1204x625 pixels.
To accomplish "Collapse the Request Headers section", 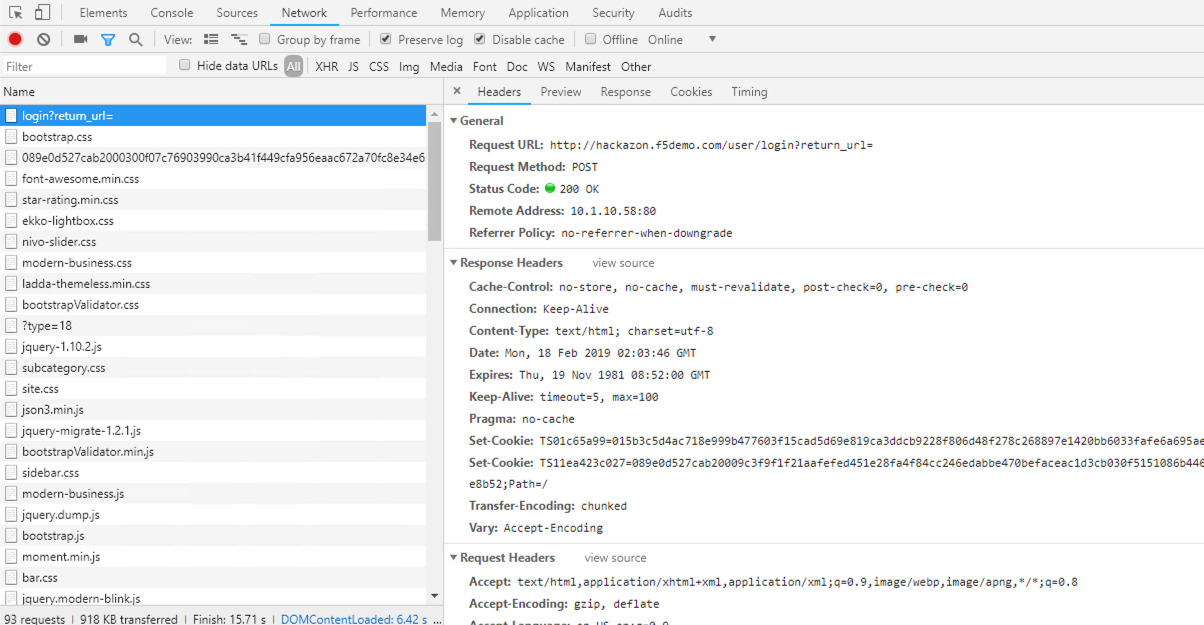I will tap(453, 558).
